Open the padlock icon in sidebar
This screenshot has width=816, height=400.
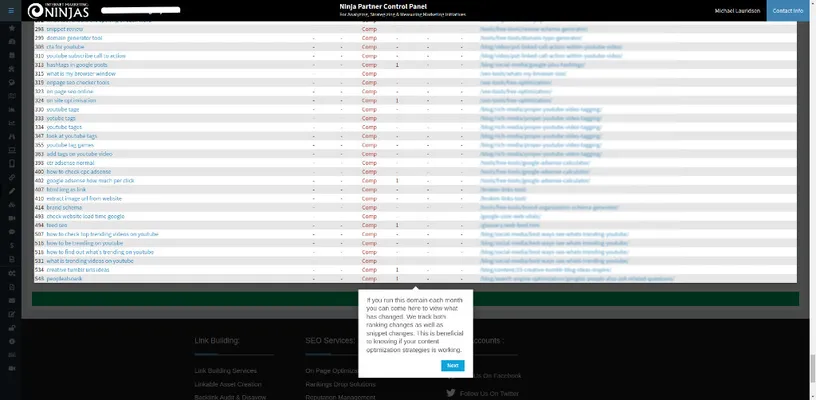(11, 326)
